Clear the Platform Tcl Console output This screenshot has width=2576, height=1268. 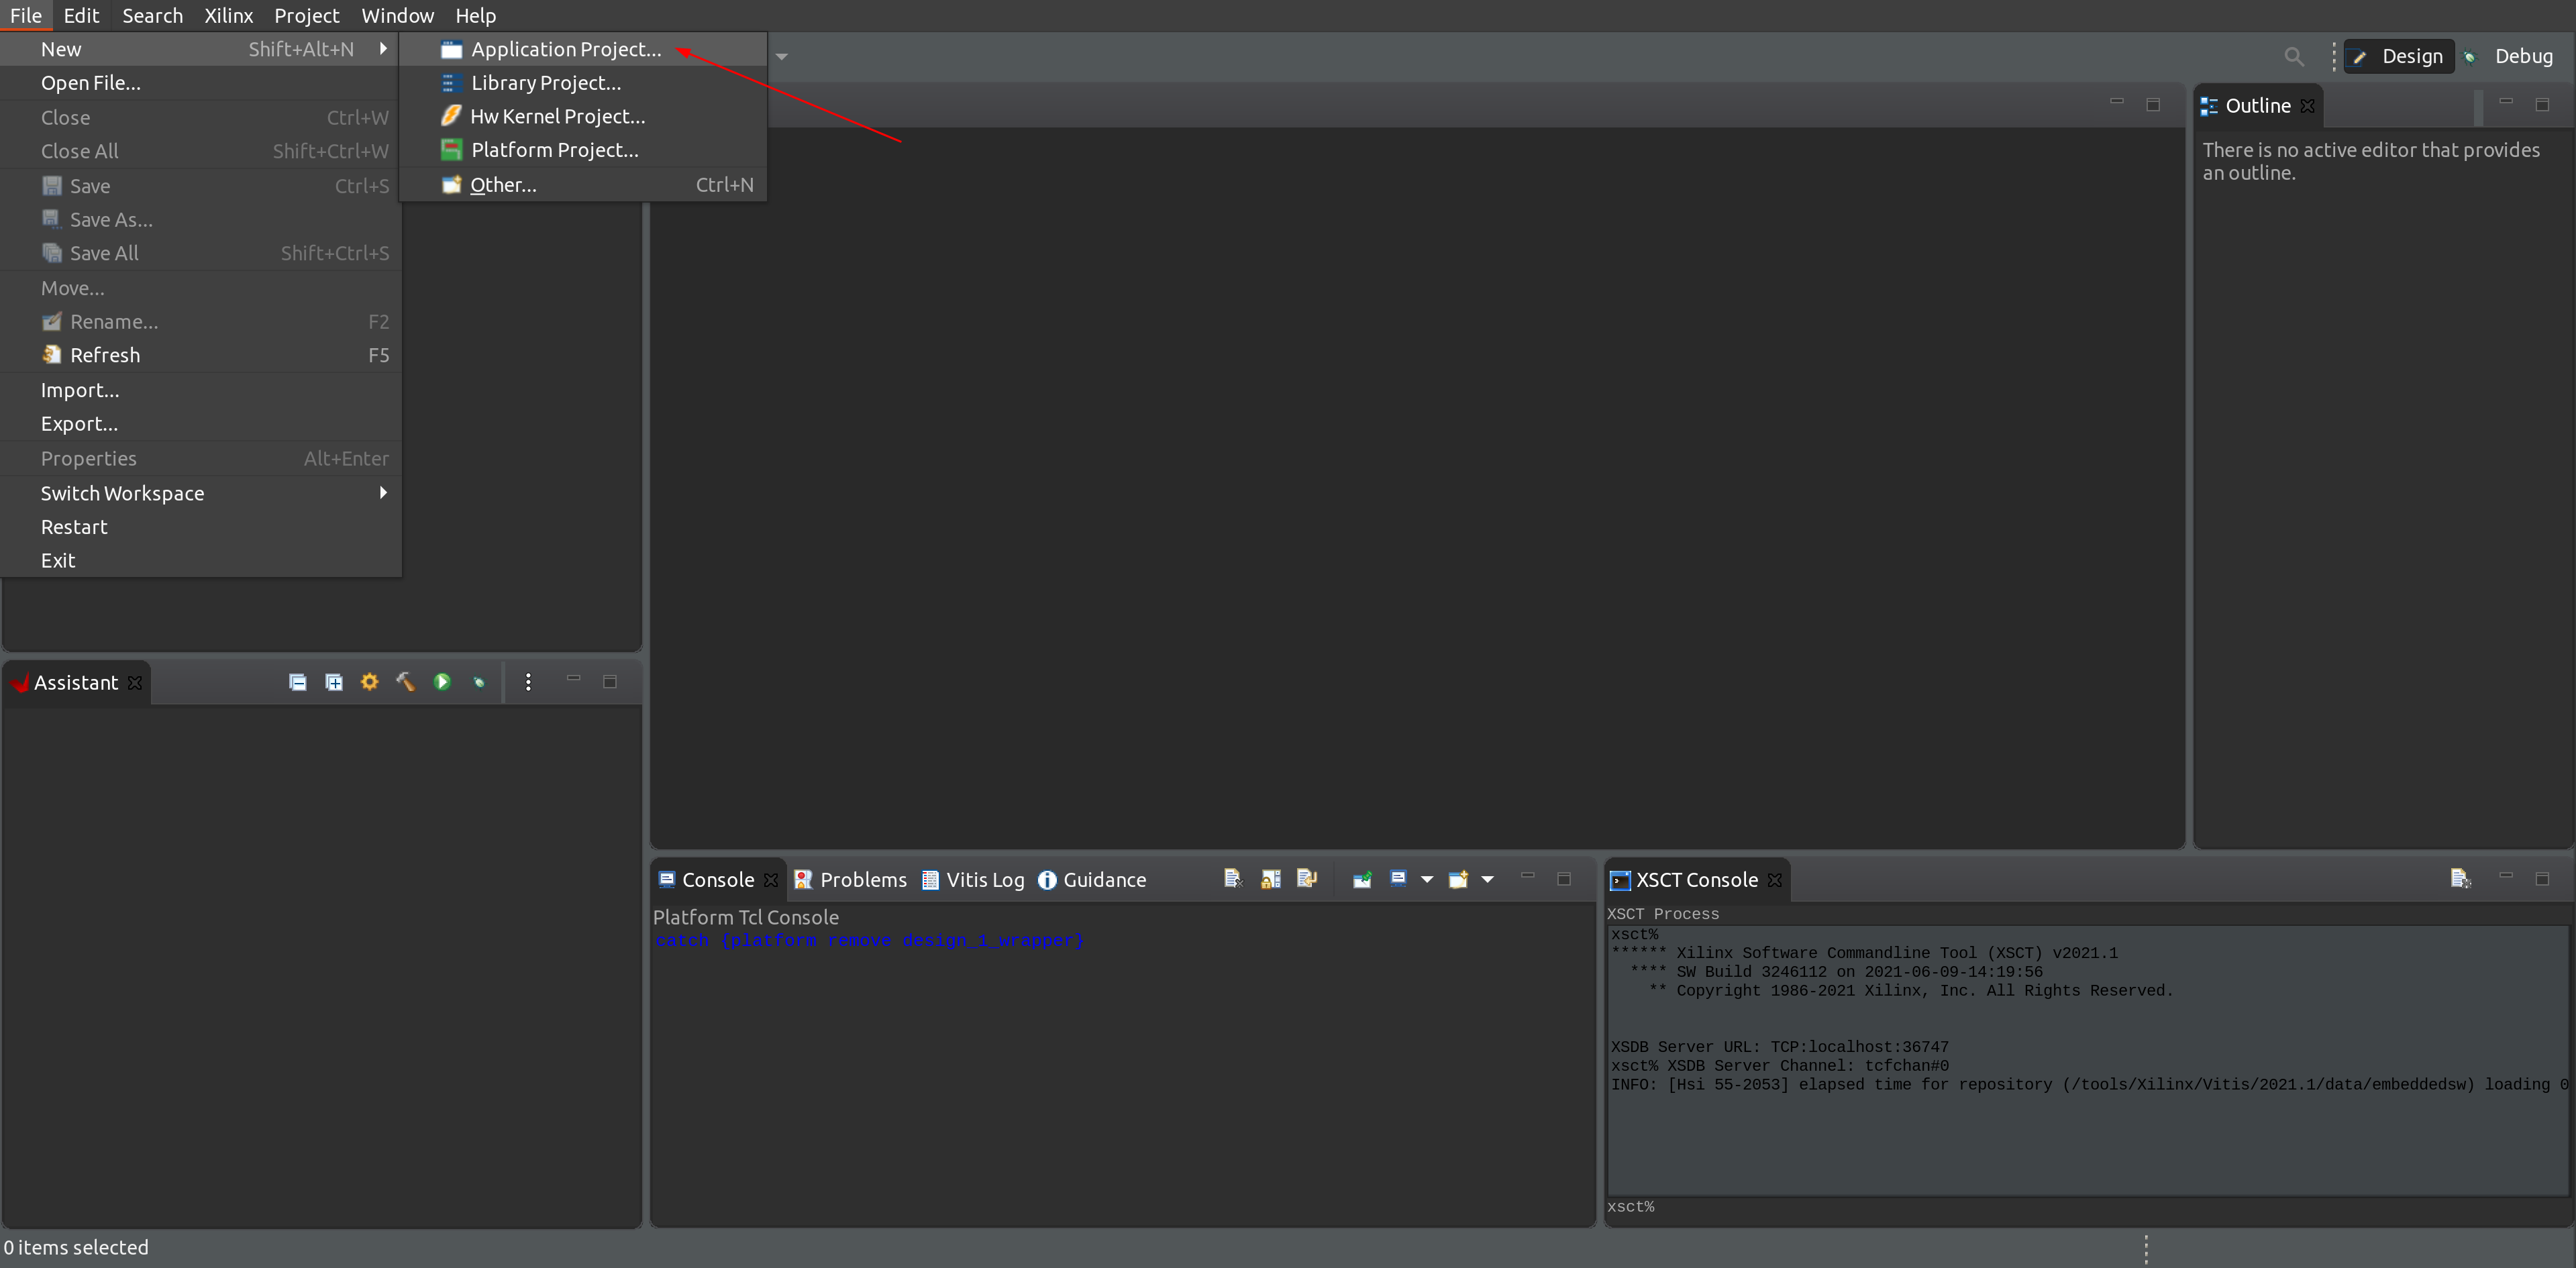[x=1232, y=879]
